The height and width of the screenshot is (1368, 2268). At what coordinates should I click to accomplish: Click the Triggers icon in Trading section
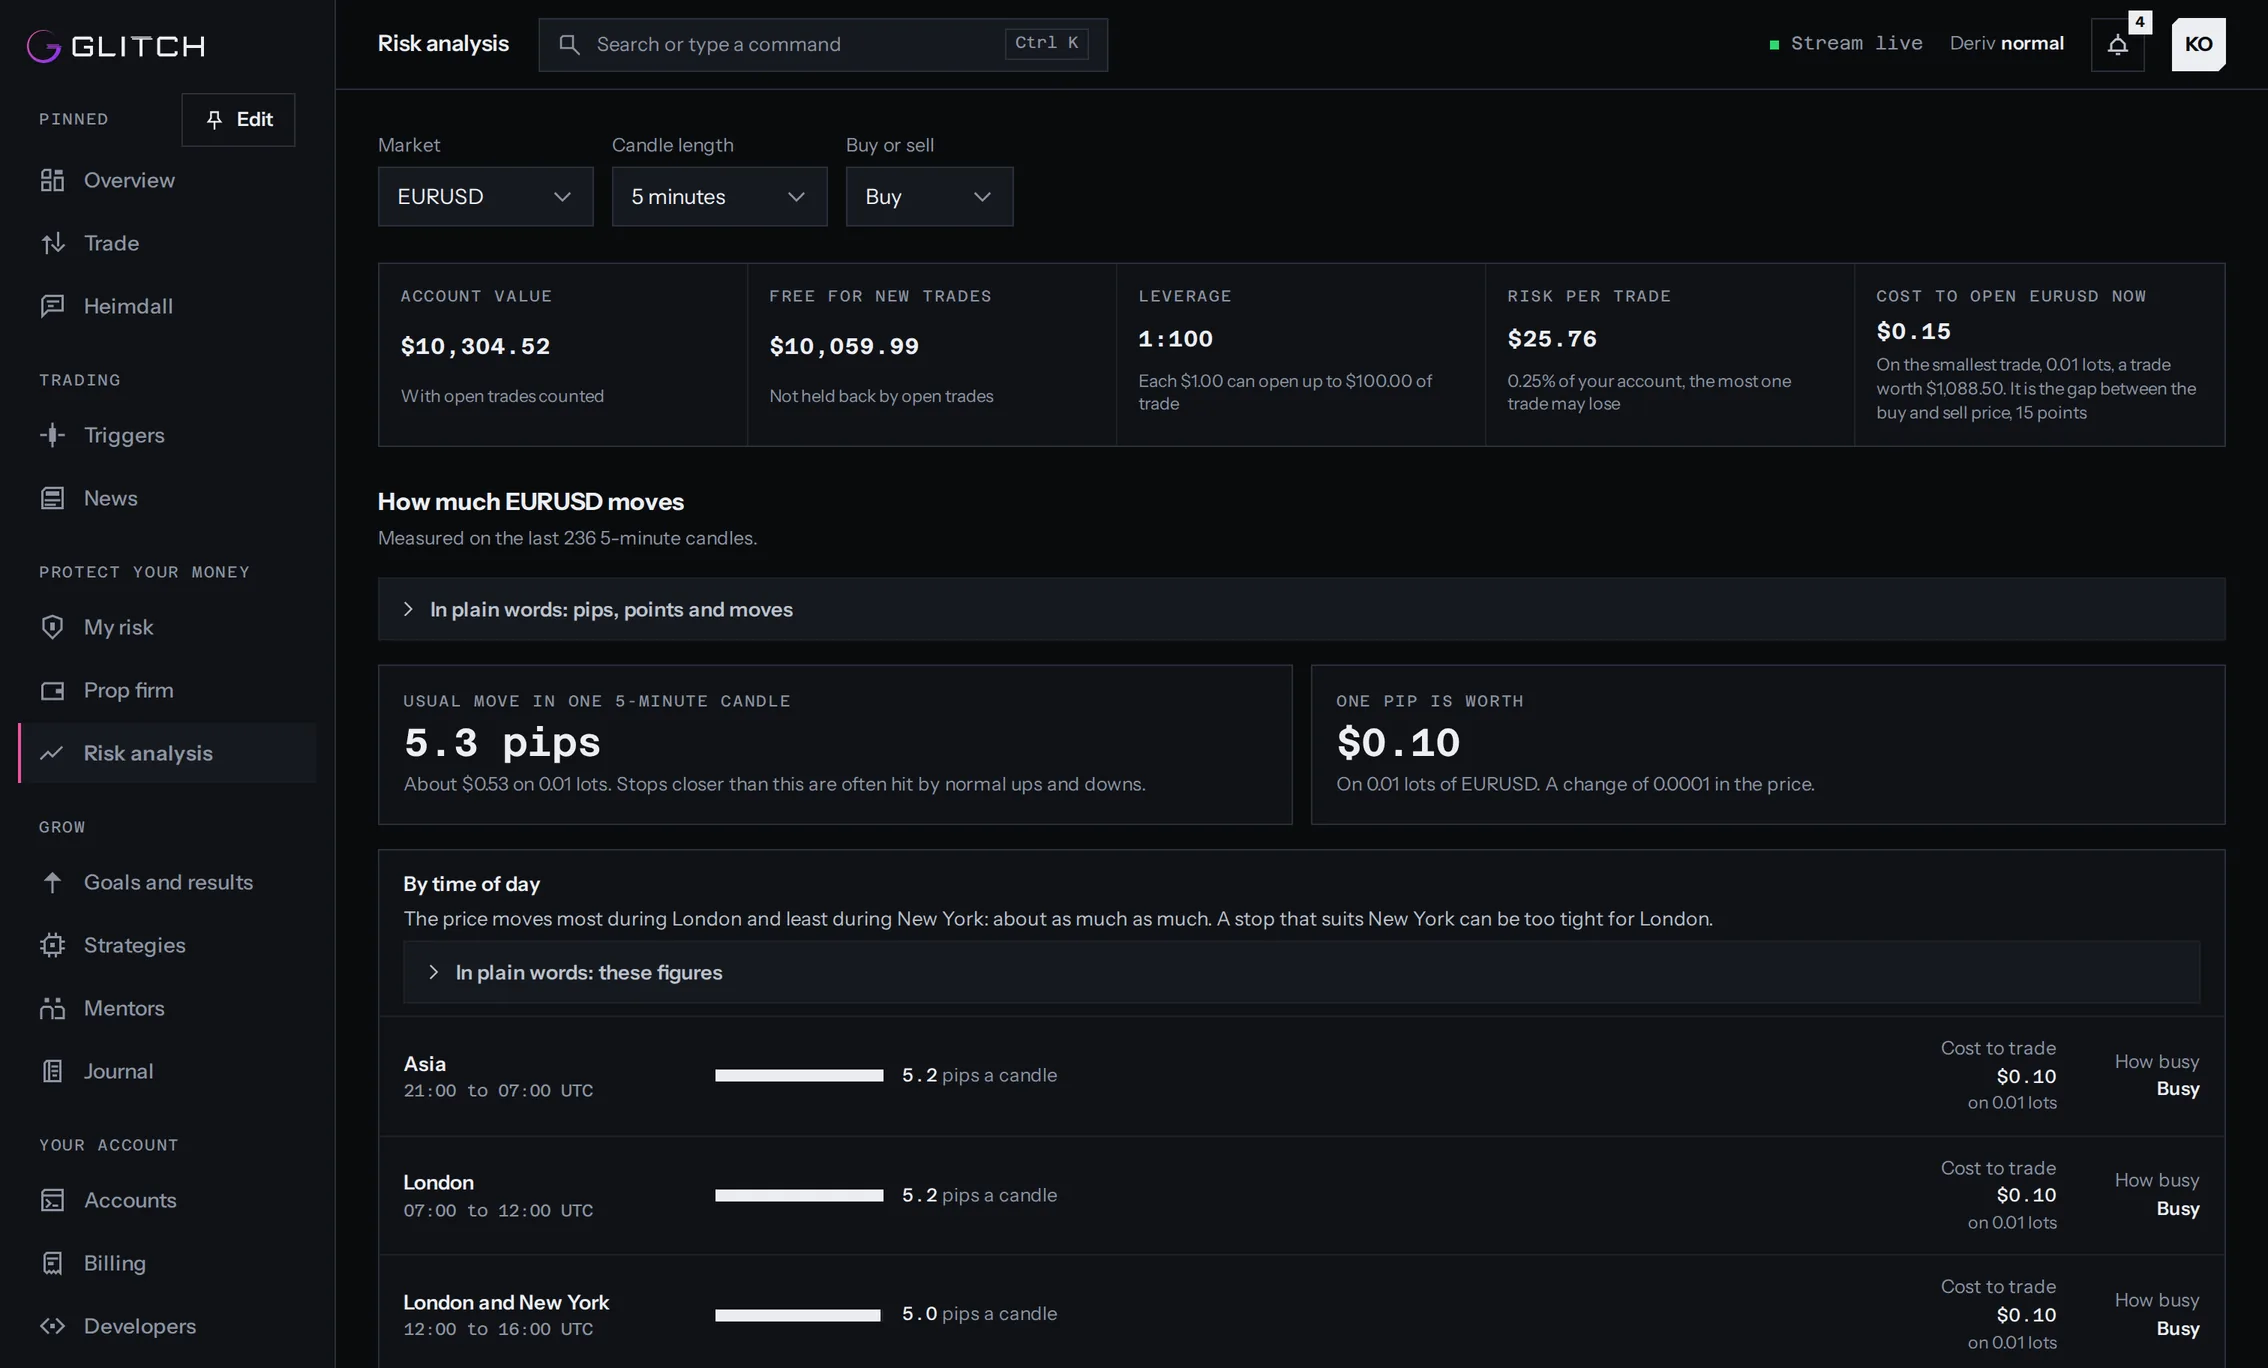(52, 435)
